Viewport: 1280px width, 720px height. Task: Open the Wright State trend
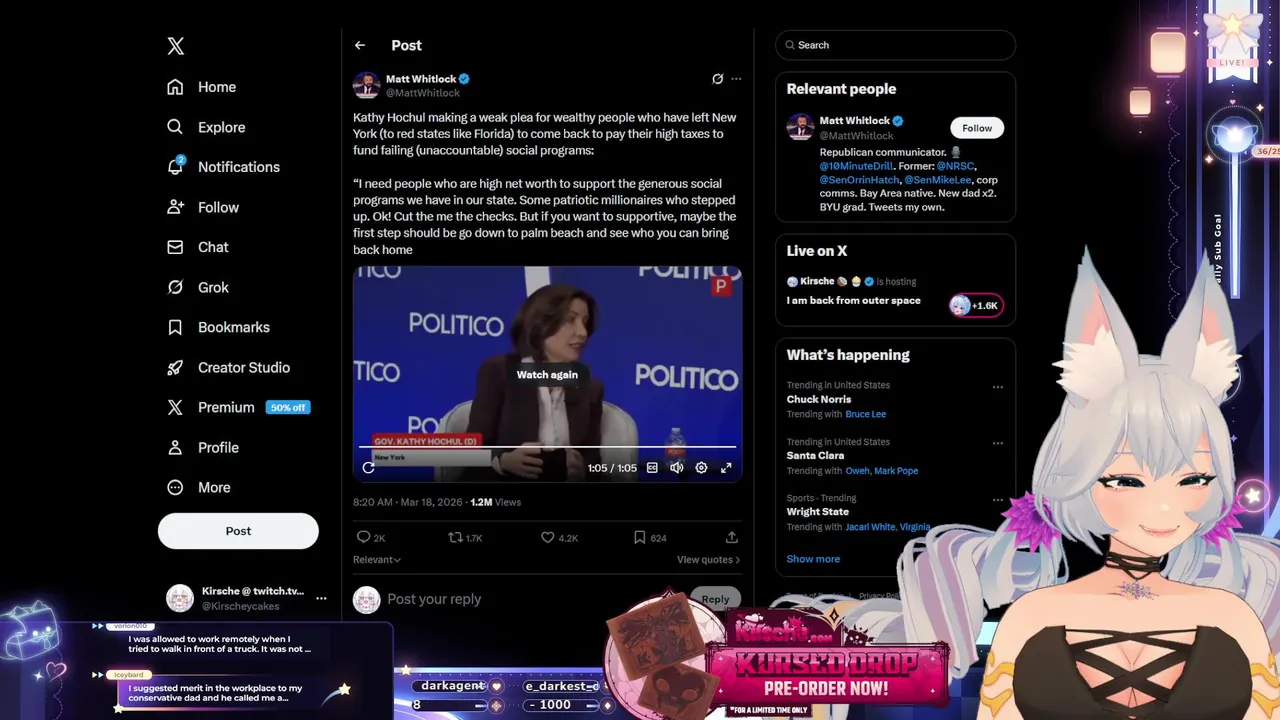(818, 512)
